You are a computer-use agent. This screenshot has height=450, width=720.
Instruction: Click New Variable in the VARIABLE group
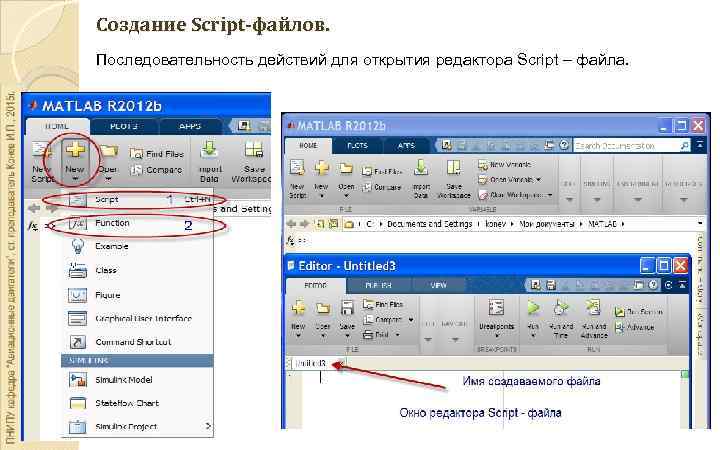(x=504, y=164)
